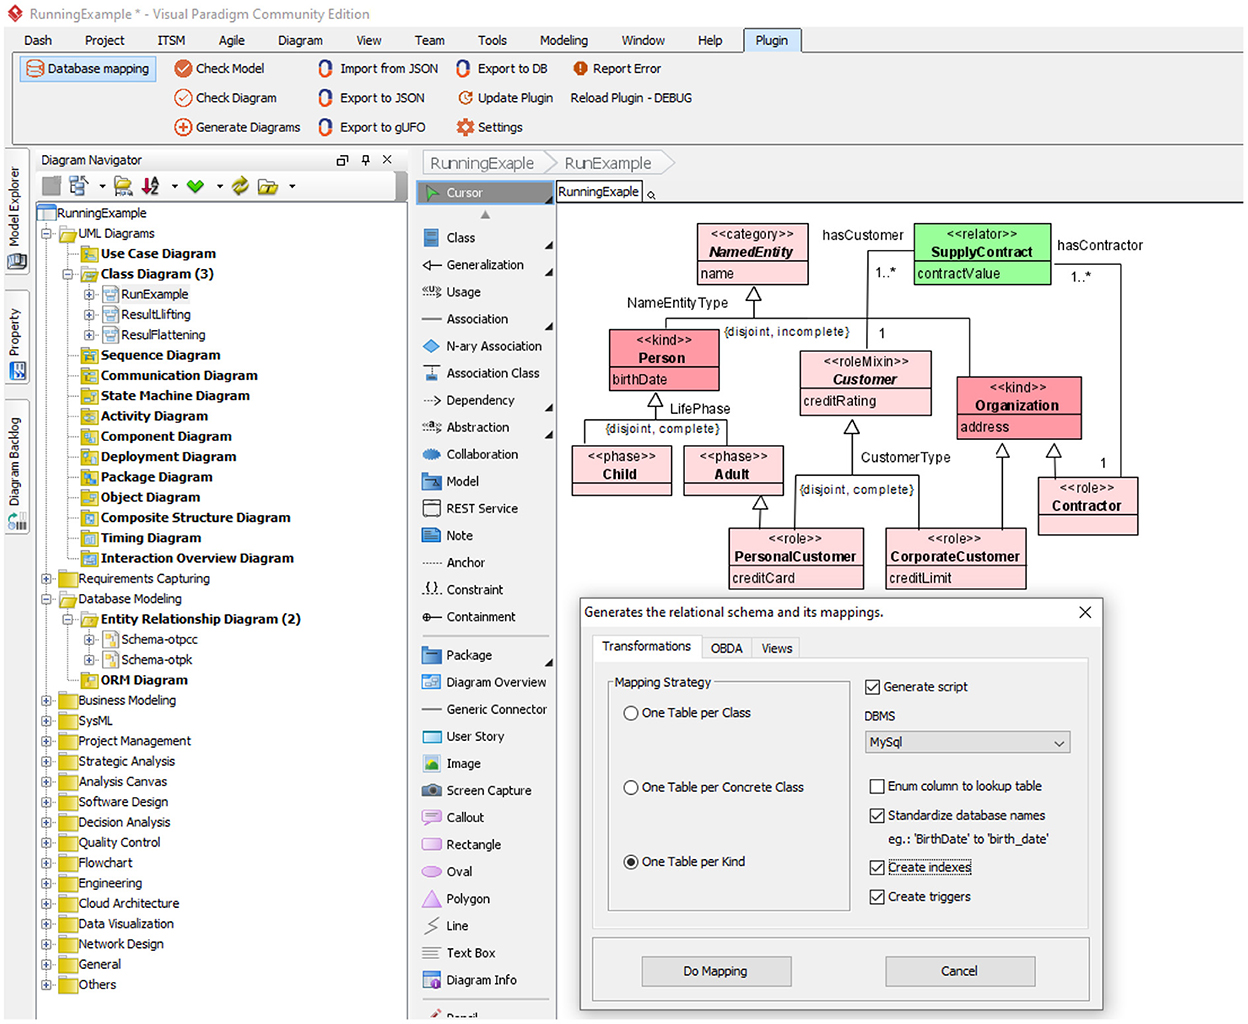This screenshot has width=1248, height=1024.
Task: Click the Update Plugin icon
Action: (x=465, y=98)
